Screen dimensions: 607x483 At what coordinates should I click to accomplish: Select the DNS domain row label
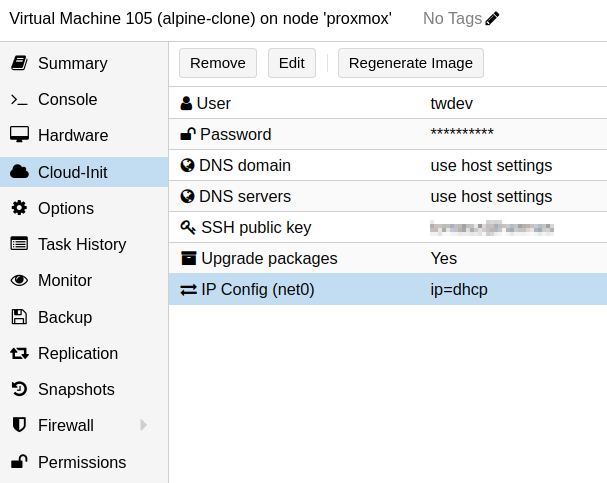(245, 165)
